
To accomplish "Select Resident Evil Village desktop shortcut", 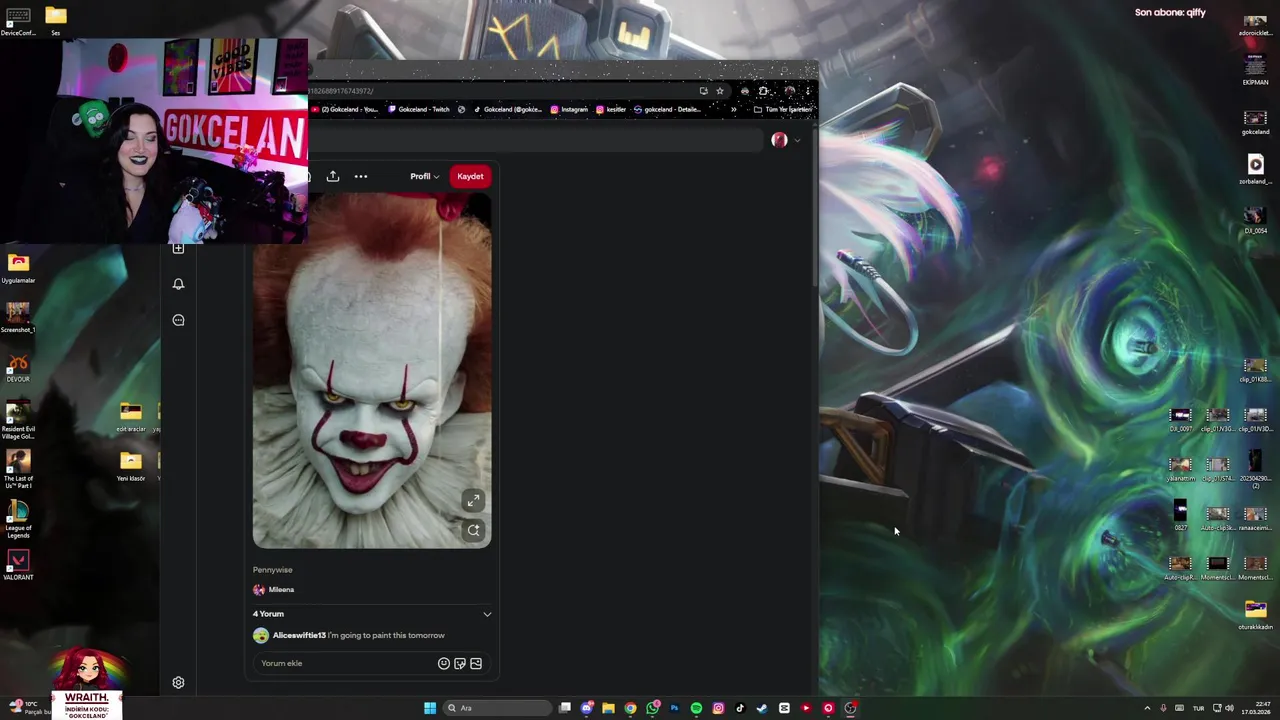I will 18,420.
